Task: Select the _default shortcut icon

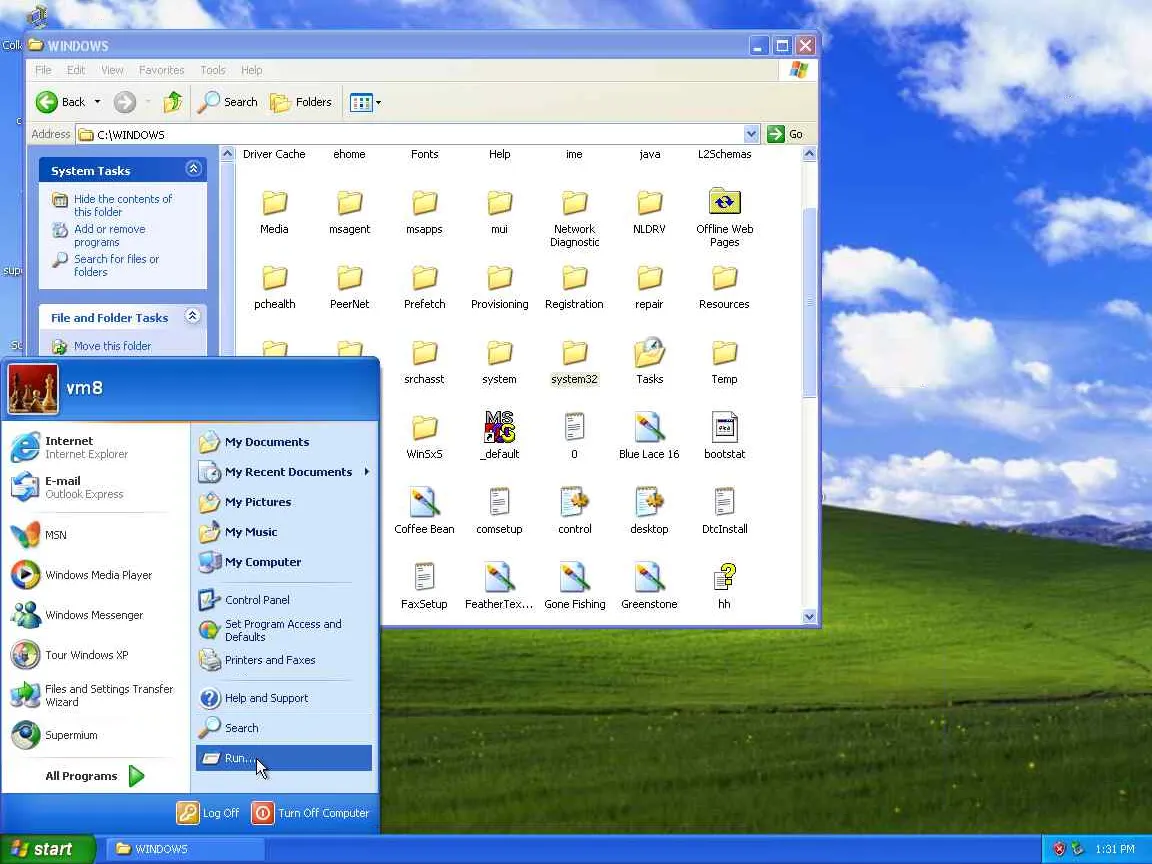Action: (x=500, y=427)
